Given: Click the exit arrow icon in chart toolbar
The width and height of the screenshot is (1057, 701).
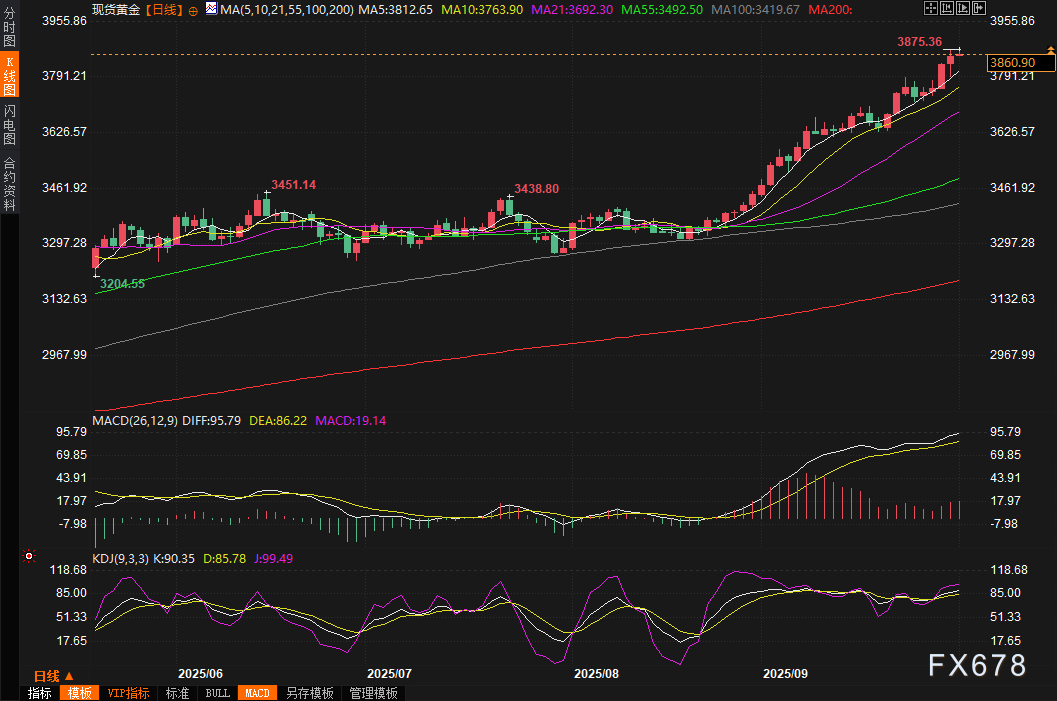Looking at the screenshot, I should tap(977, 8).
